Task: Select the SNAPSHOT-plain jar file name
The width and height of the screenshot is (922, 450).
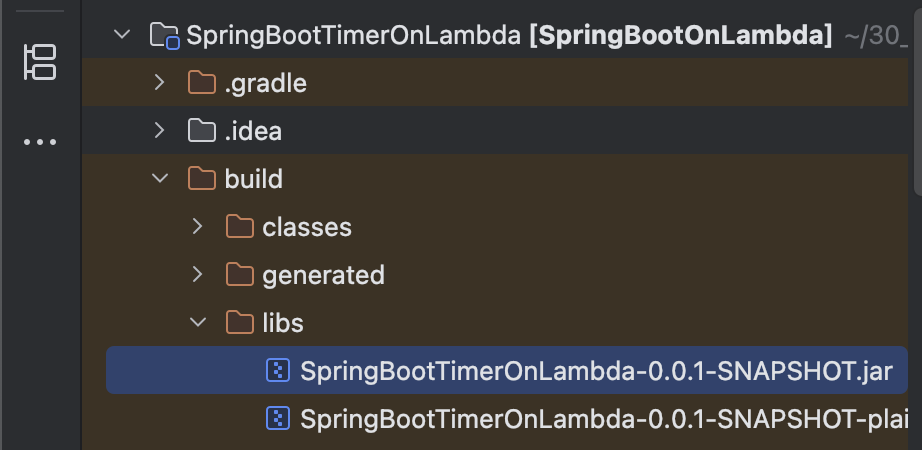Action: [604, 419]
